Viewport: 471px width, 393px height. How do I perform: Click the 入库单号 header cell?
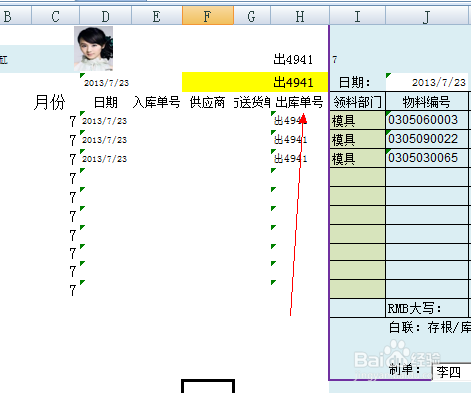(157, 102)
